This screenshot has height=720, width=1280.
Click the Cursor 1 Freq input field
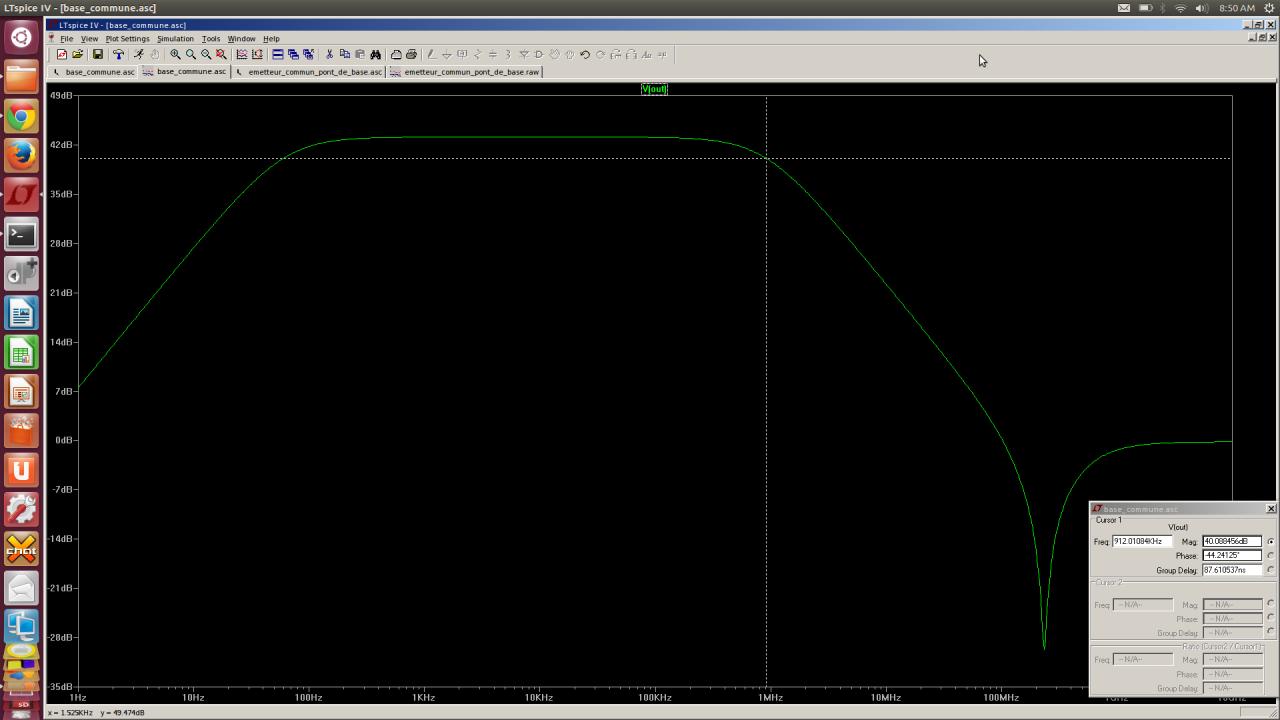click(1141, 542)
